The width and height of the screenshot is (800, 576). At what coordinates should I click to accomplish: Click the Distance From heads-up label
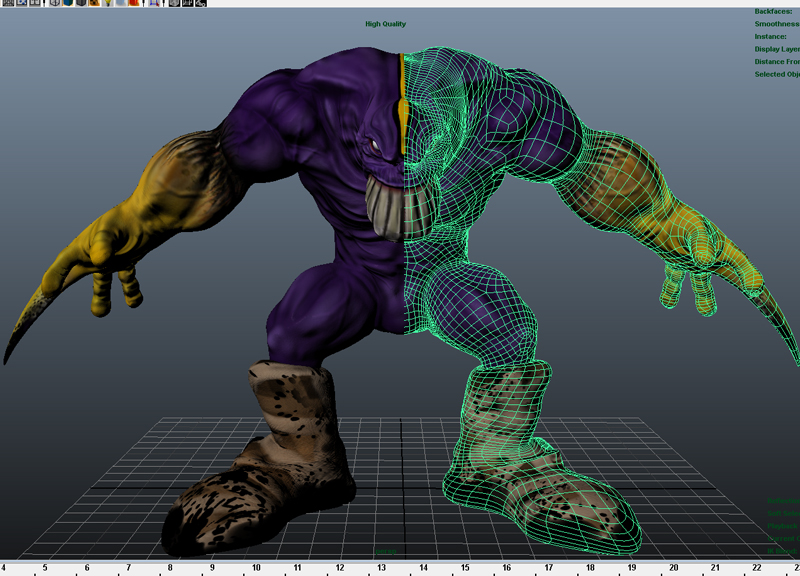(x=777, y=62)
